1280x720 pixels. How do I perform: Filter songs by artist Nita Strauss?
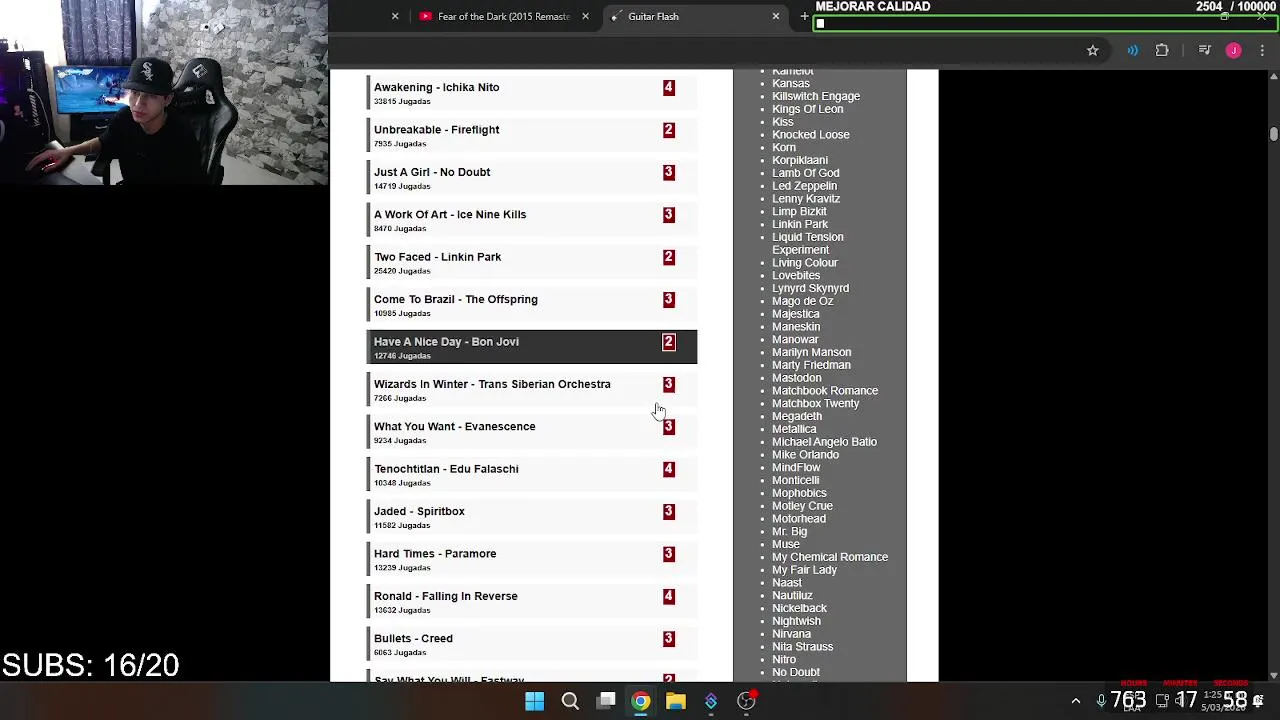click(x=802, y=647)
